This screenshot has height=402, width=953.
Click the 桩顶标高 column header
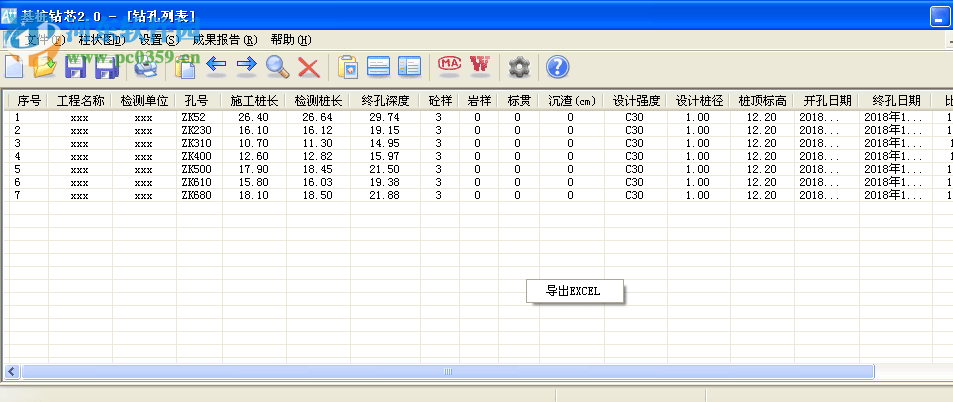point(762,101)
